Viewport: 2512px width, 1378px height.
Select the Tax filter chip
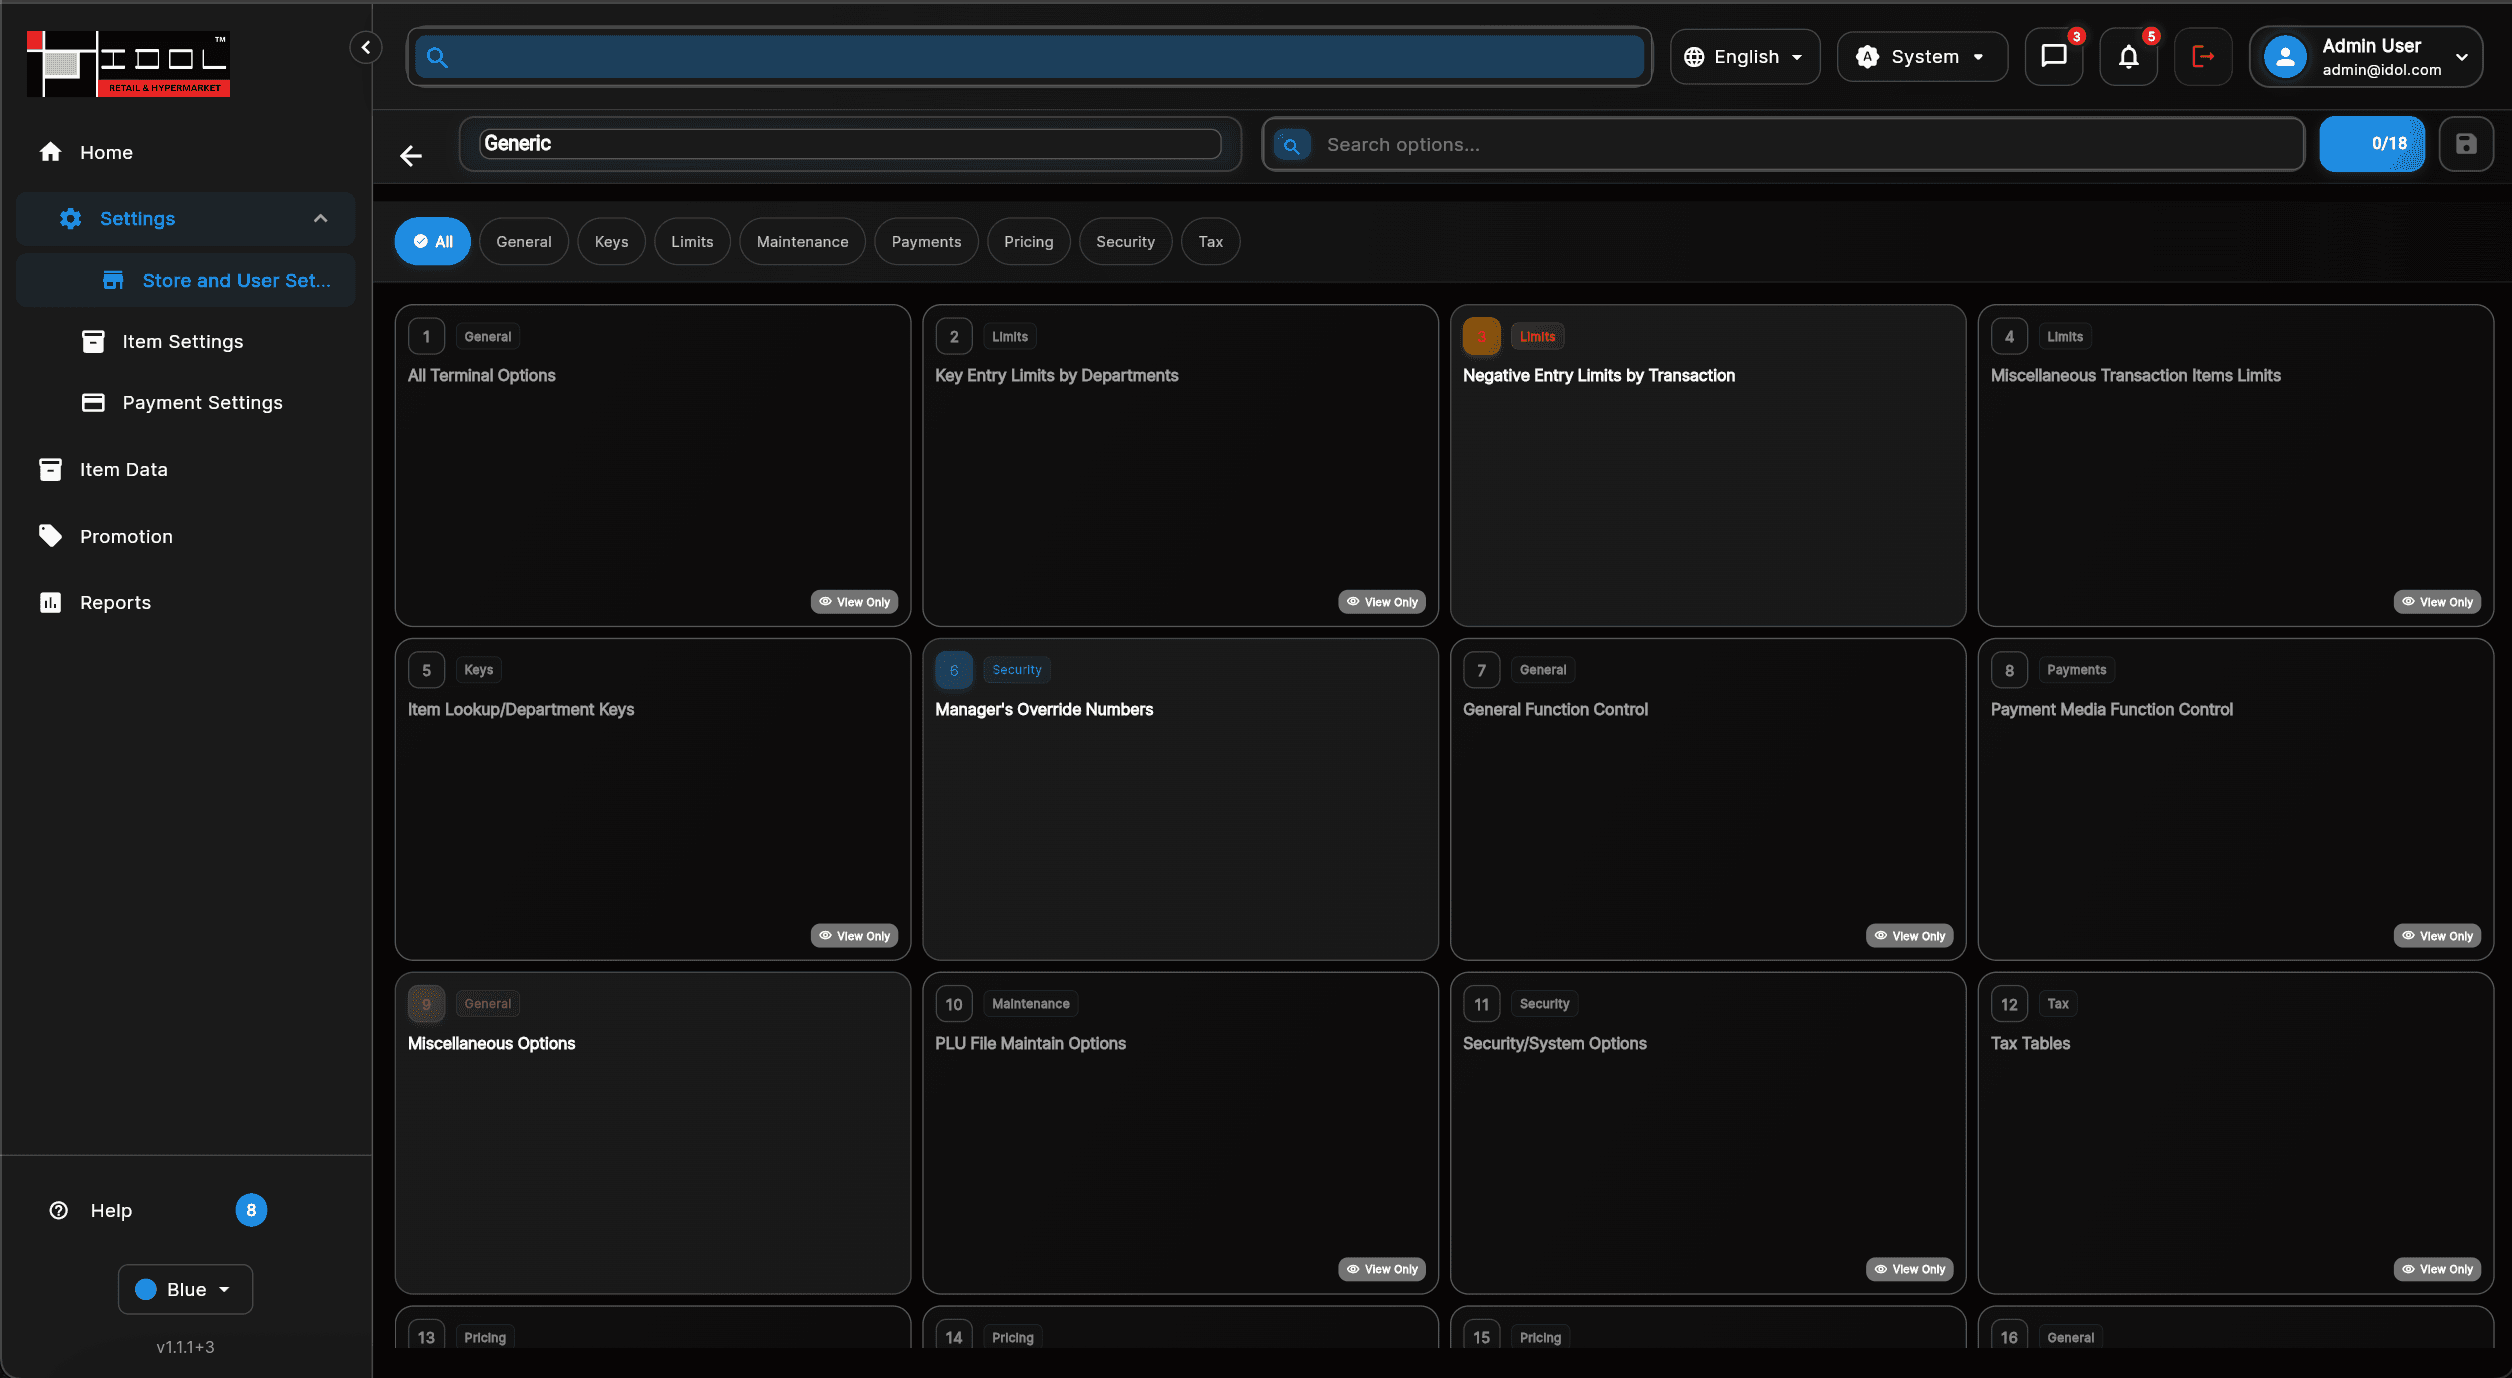tap(1210, 241)
